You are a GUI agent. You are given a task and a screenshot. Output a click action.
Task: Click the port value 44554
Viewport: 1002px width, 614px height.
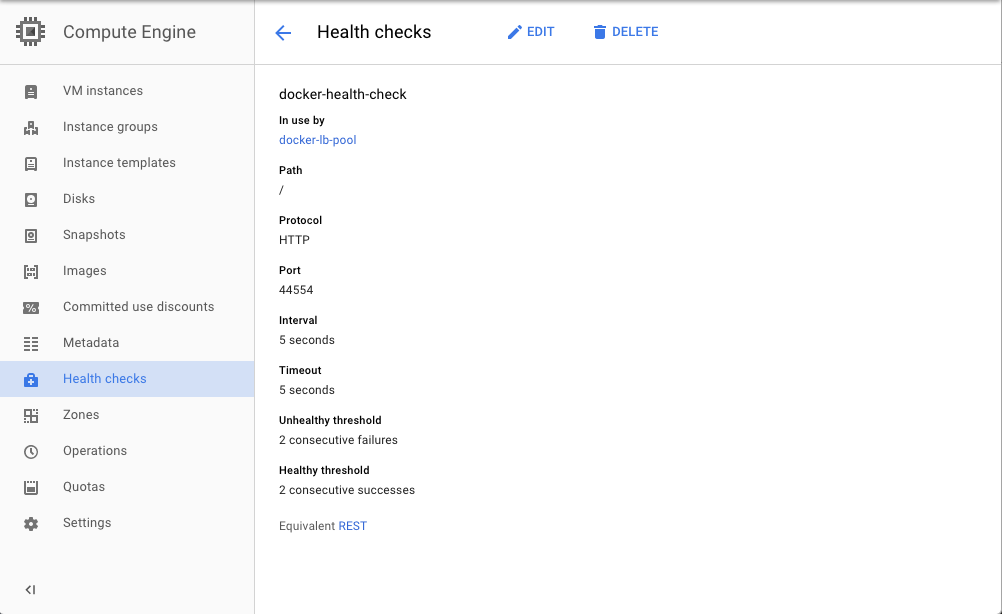click(296, 290)
